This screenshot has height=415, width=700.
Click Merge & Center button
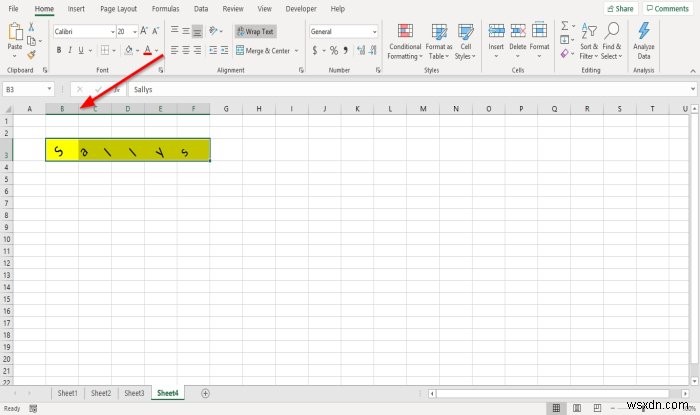263,50
